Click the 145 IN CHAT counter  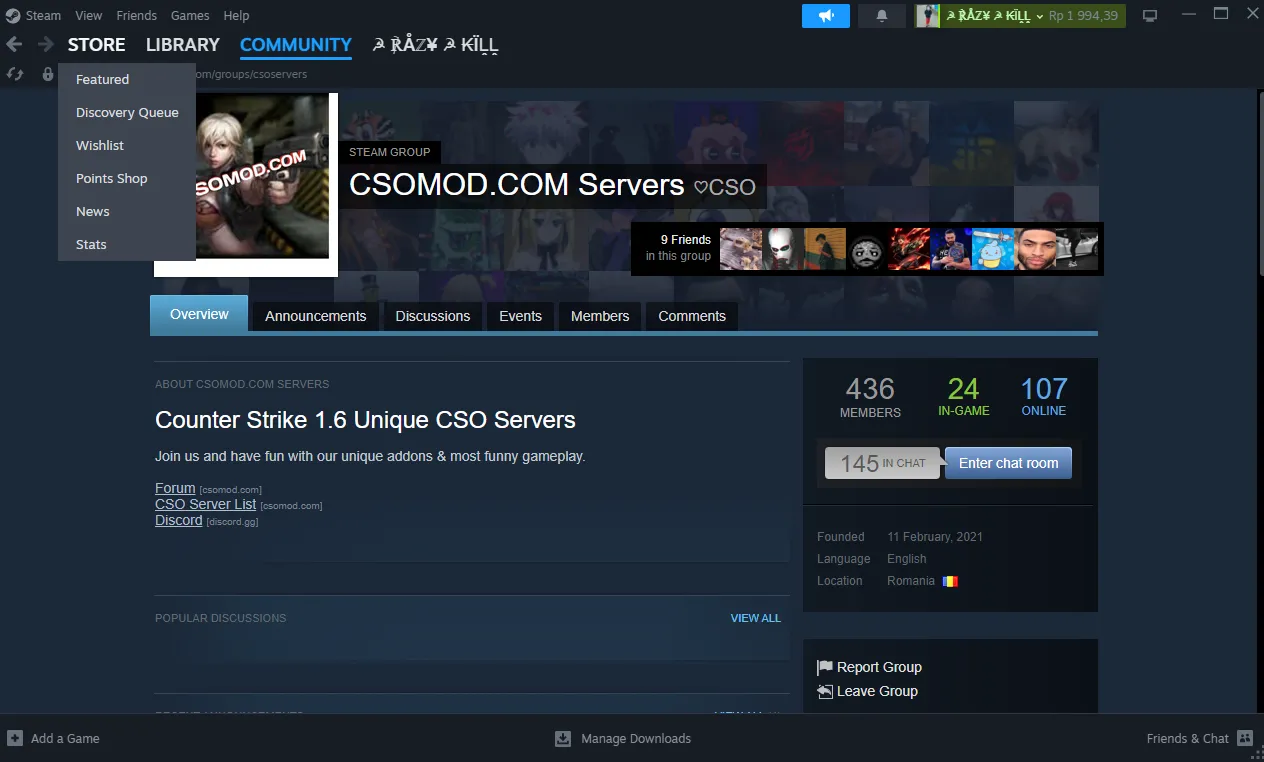[x=882, y=463]
